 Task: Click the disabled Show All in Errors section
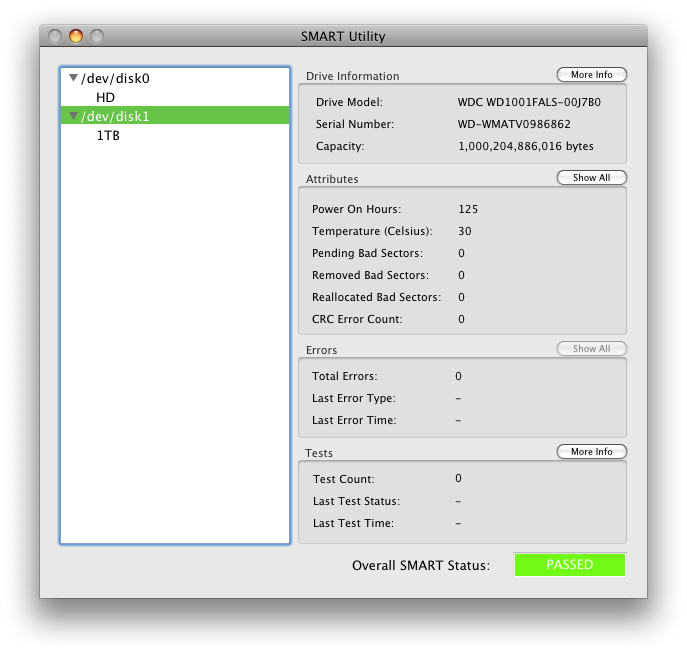(591, 348)
